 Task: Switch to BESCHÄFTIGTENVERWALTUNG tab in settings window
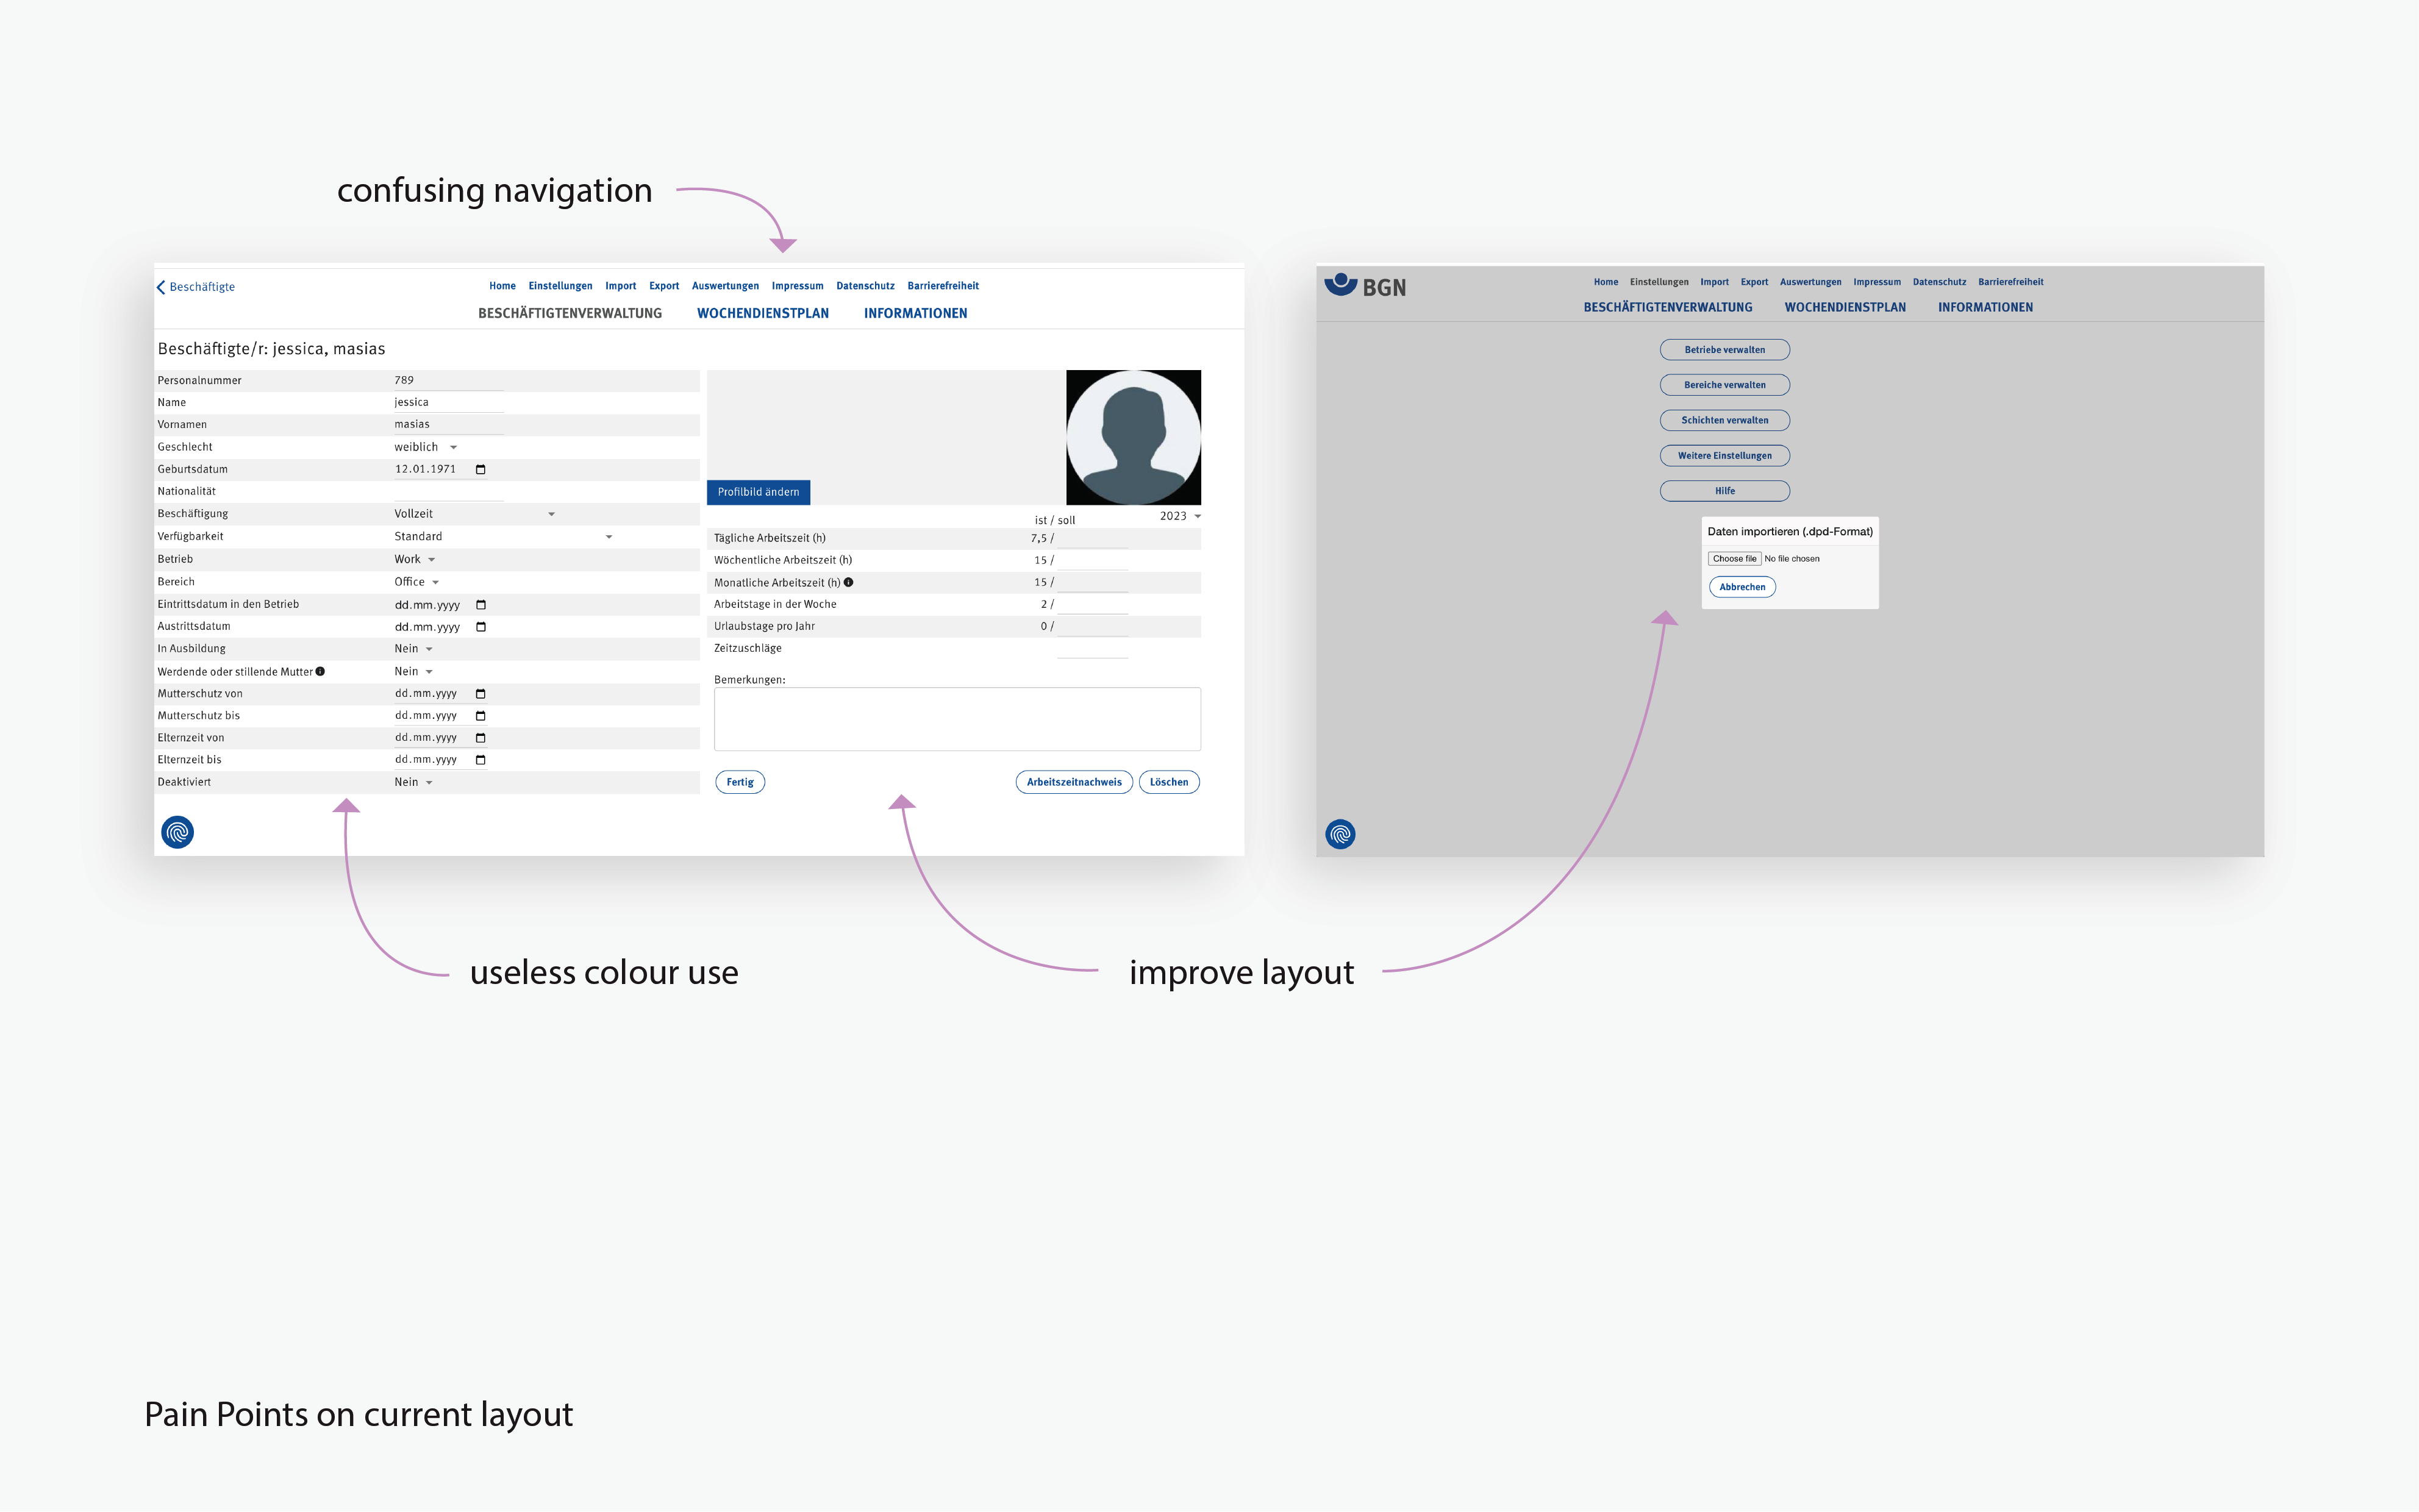pos(1667,307)
